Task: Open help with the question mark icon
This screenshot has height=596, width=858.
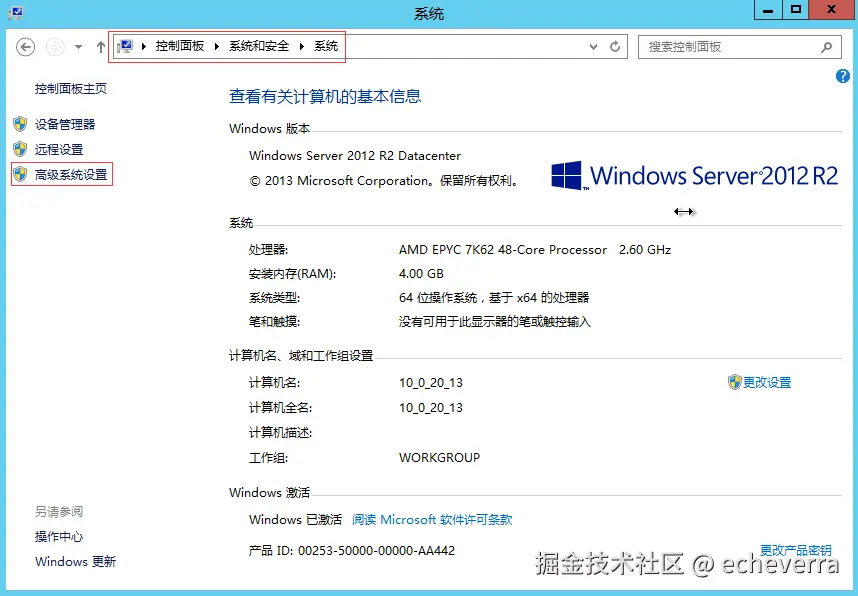Action: click(843, 76)
